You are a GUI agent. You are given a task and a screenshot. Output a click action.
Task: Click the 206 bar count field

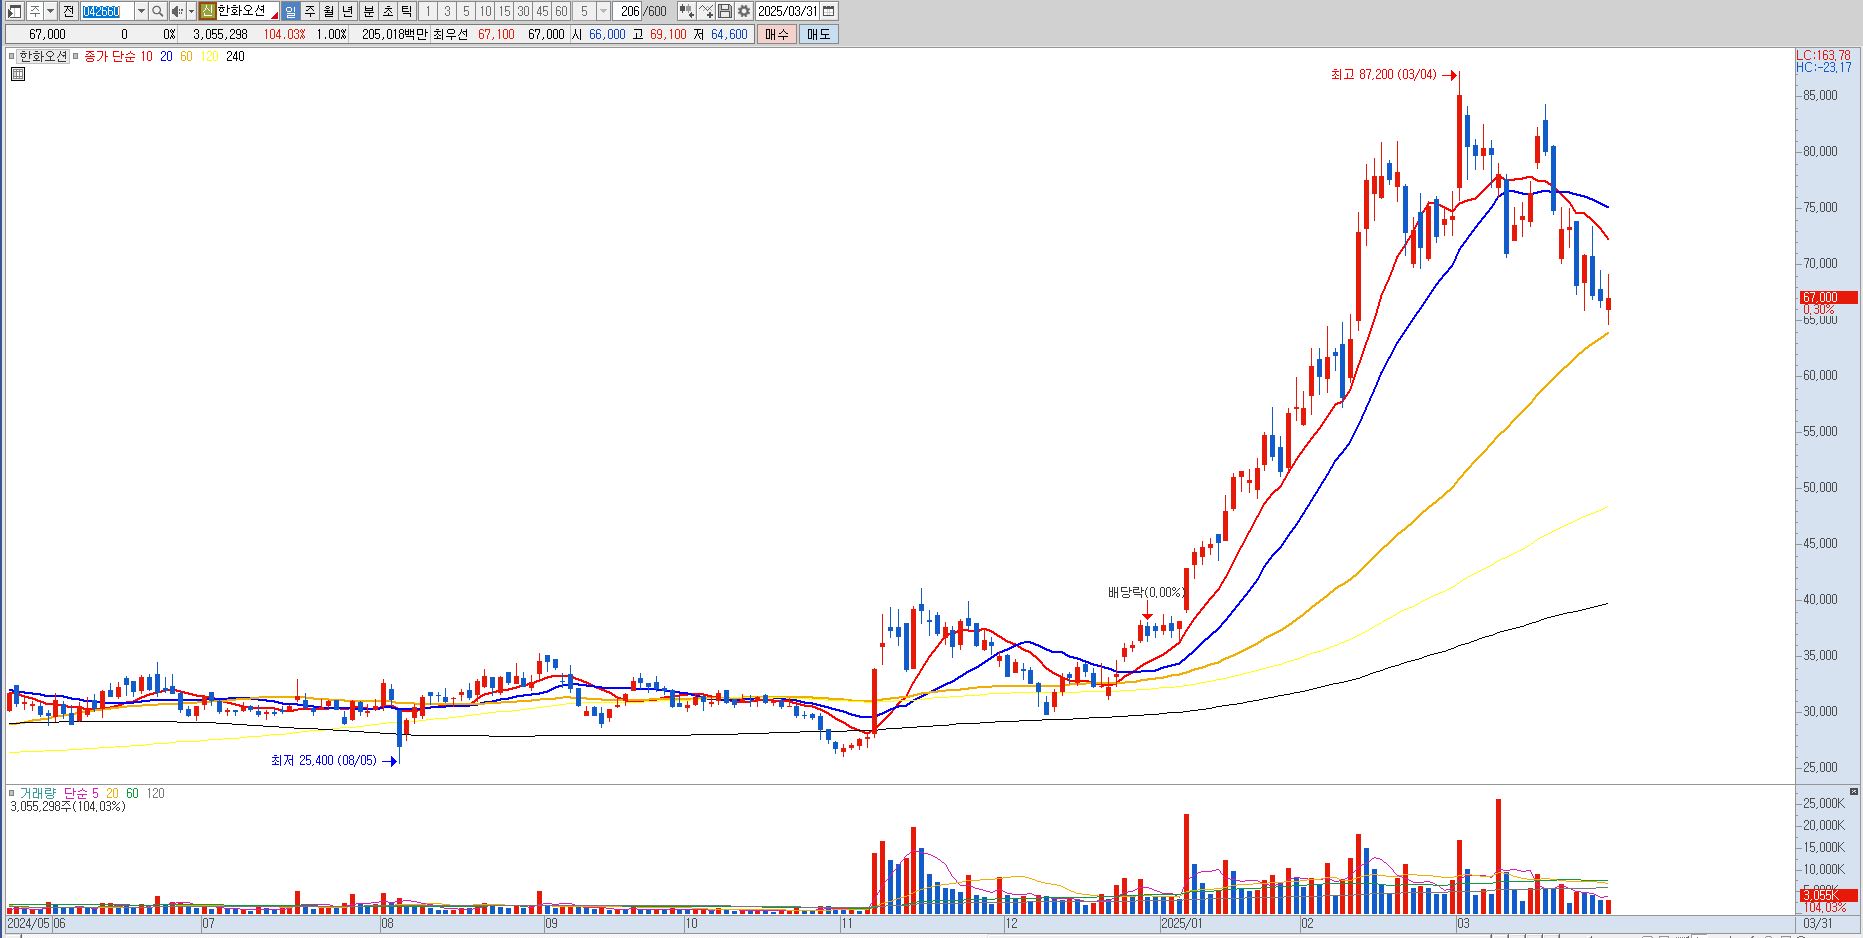coord(628,11)
